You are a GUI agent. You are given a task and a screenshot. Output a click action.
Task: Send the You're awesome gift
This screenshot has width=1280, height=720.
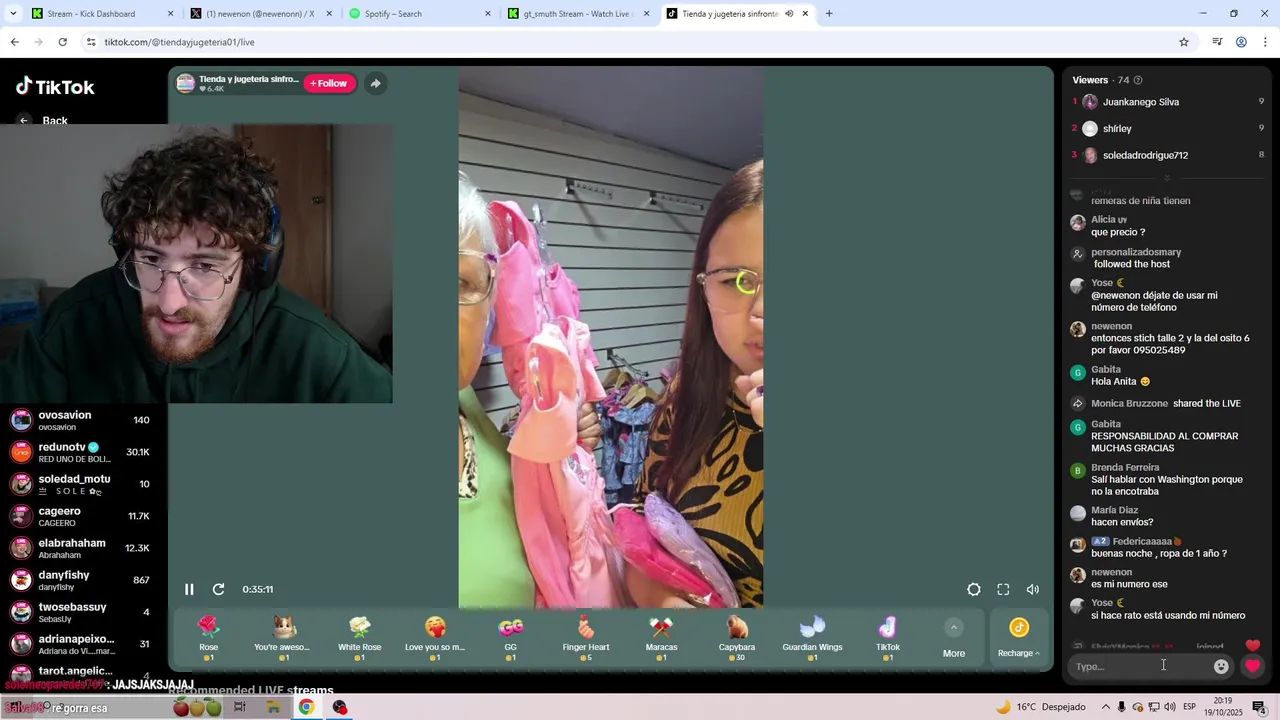(x=284, y=637)
